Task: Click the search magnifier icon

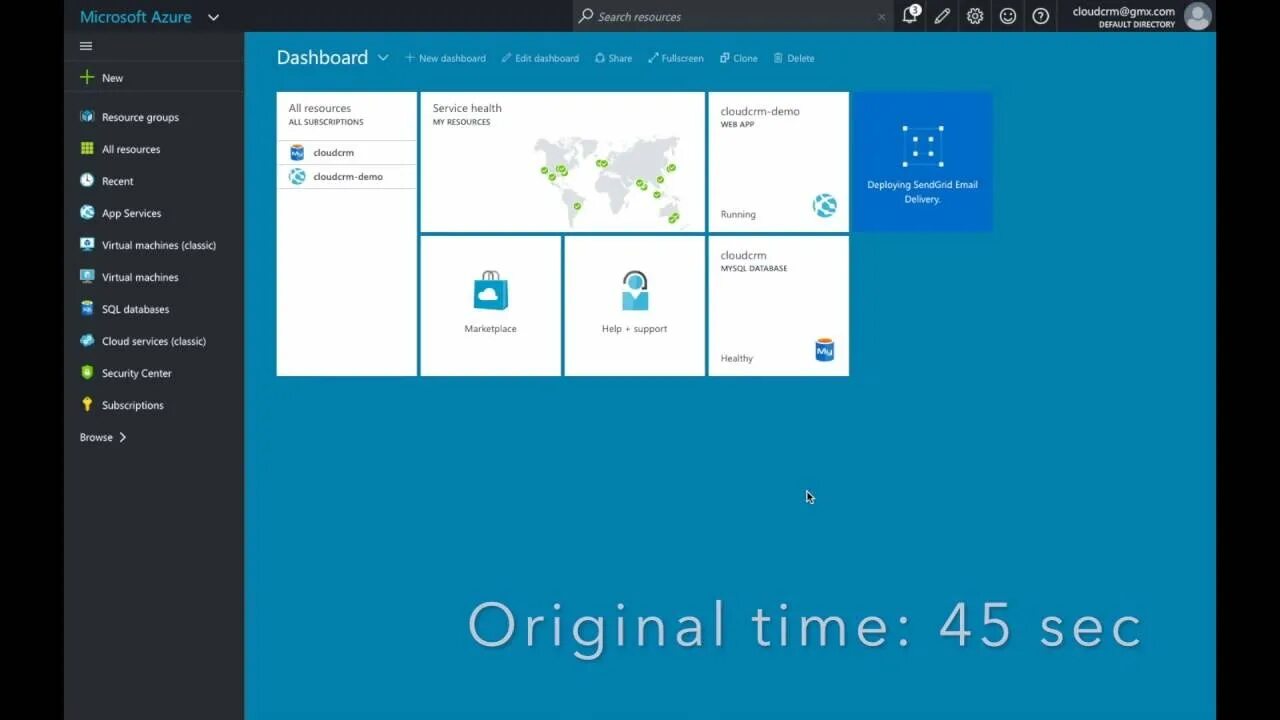Action: (586, 16)
